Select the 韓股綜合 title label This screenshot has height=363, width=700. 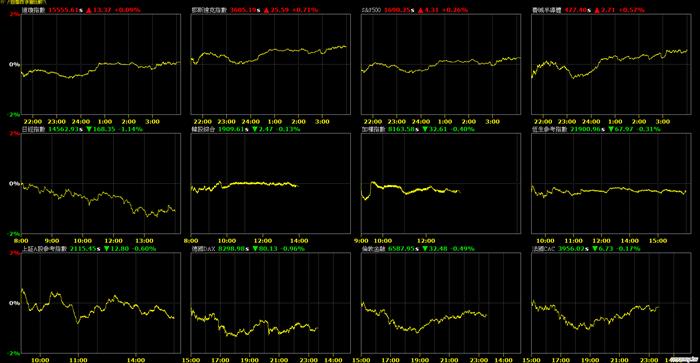(x=203, y=129)
